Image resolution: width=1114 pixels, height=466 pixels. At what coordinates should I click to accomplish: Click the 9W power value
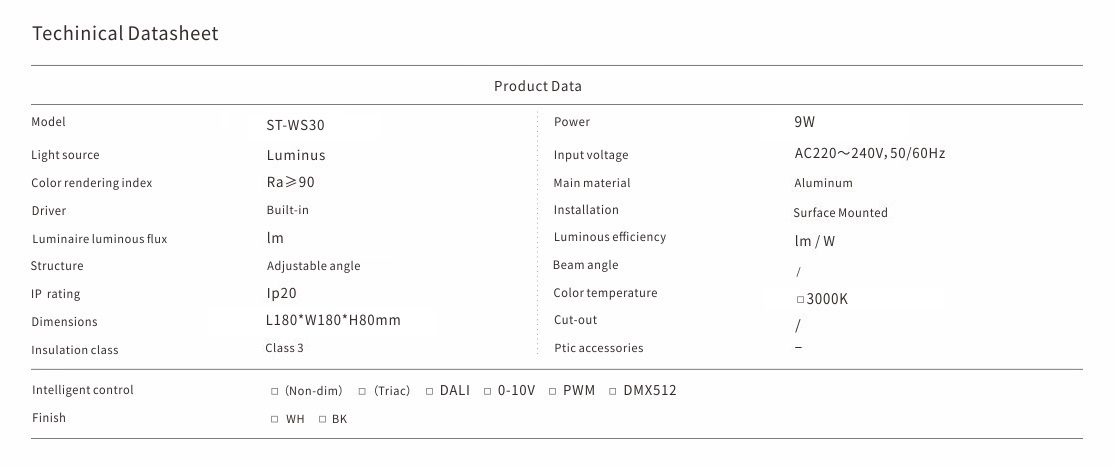[x=805, y=123]
